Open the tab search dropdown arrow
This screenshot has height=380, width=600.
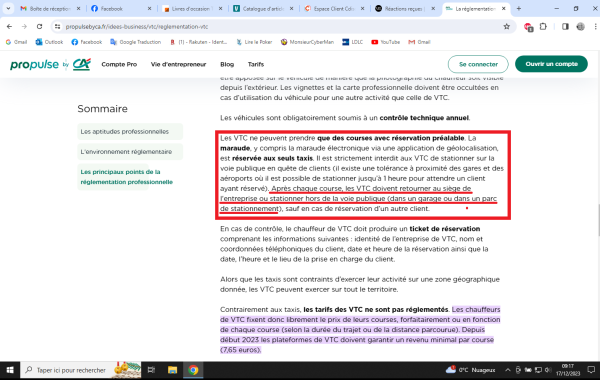[x=8, y=8]
